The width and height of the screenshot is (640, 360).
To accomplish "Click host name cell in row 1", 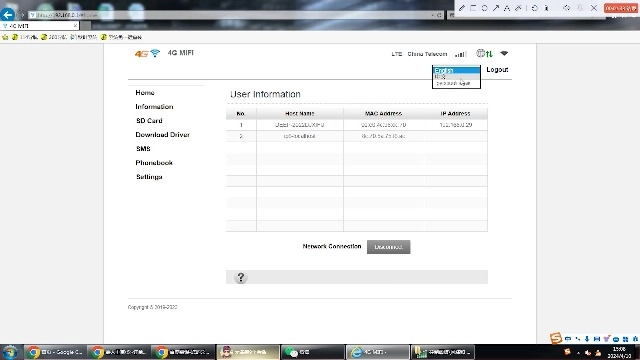I will [x=300, y=125].
